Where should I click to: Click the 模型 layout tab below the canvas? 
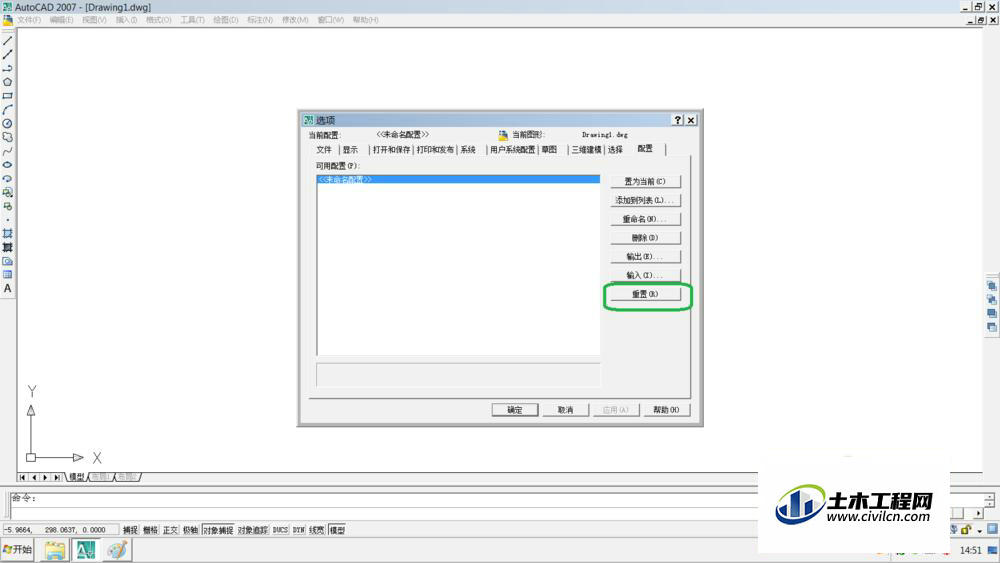[77, 477]
